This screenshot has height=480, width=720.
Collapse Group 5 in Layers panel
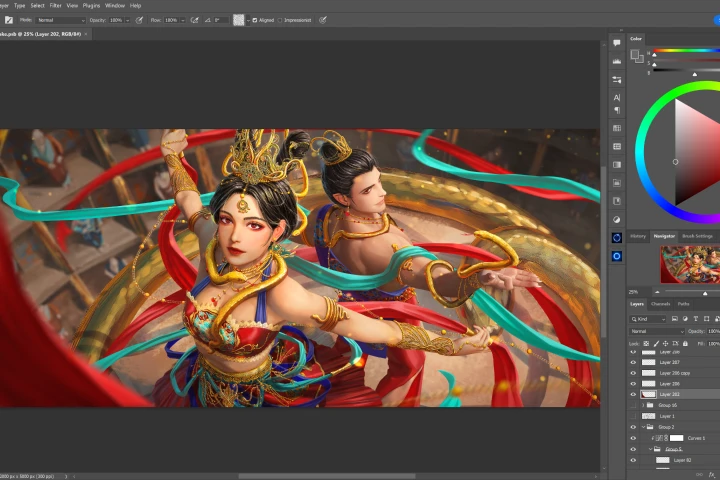(650, 449)
